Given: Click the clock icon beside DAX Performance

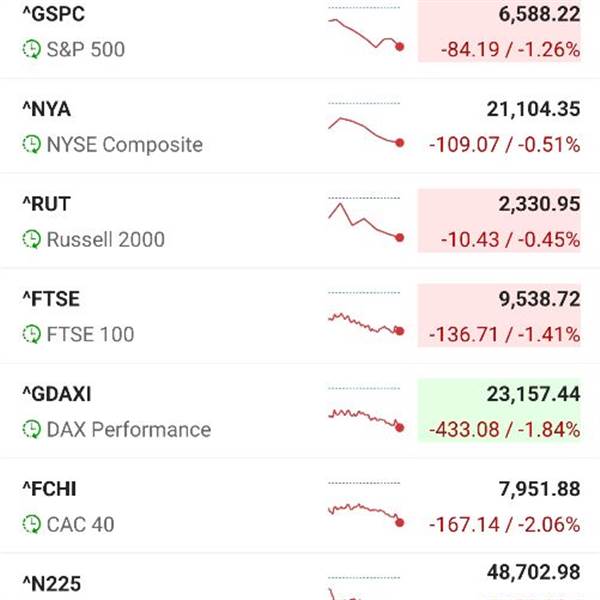Looking at the screenshot, I should coord(32,430).
